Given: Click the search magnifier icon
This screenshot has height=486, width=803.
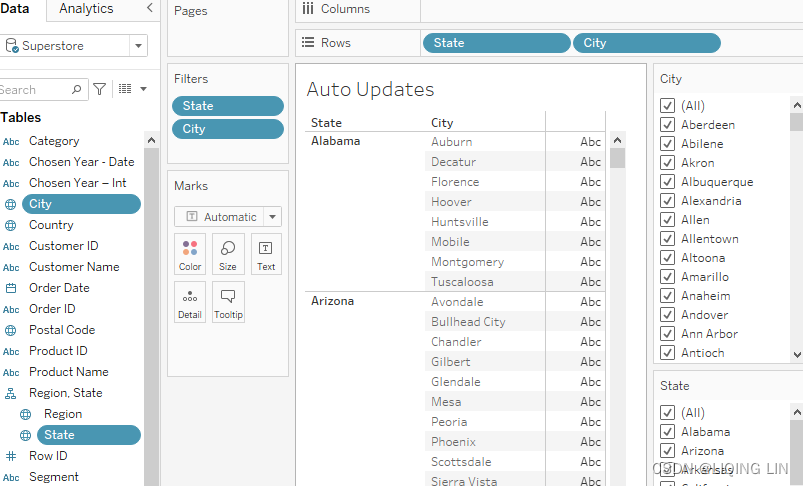Looking at the screenshot, I should click(76, 89).
